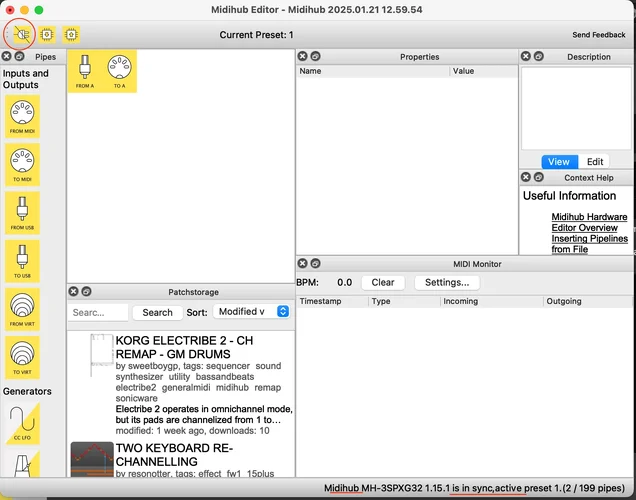Click the FROM A pipe in pipeline
The width and height of the screenshot is (636, 500).
point(84,71)
